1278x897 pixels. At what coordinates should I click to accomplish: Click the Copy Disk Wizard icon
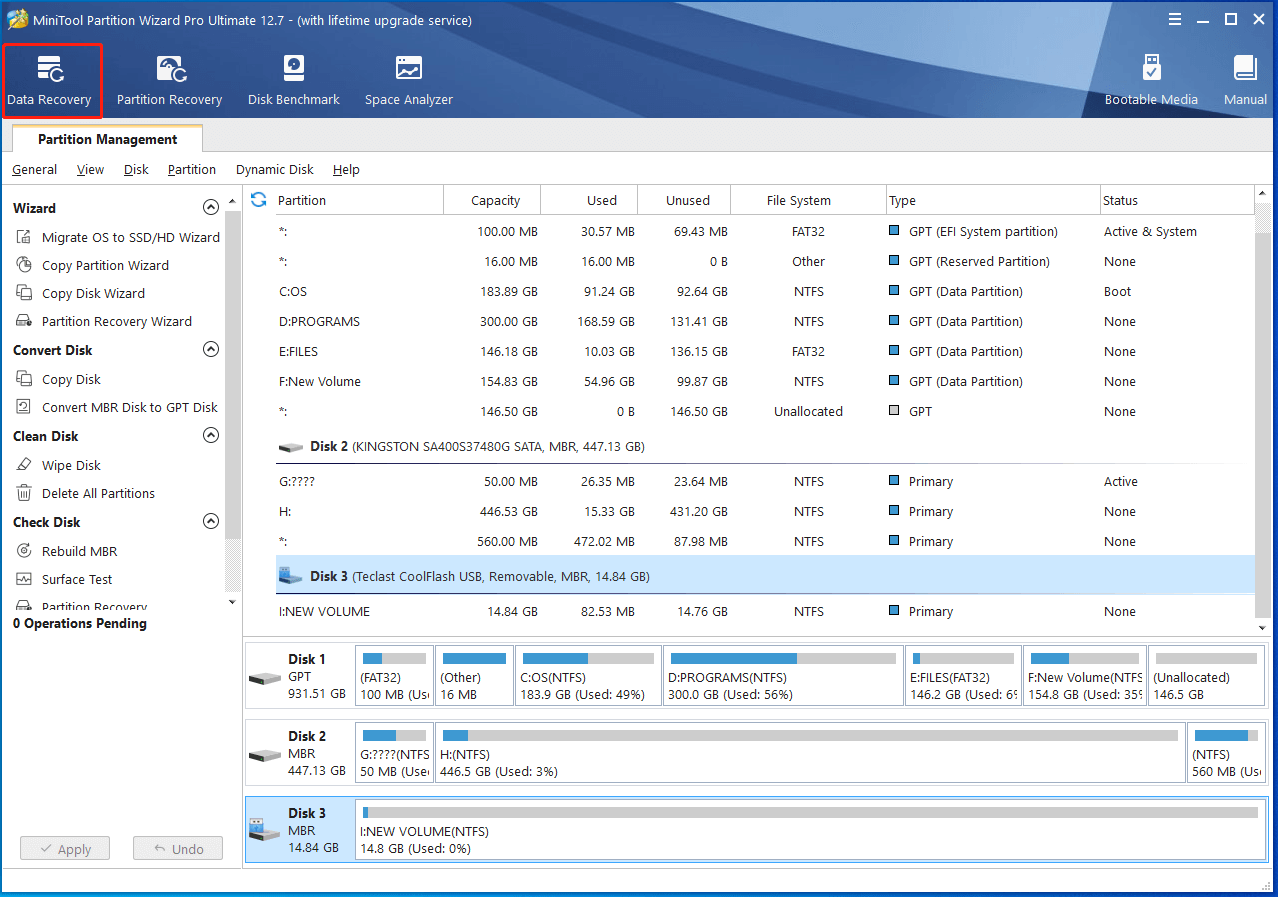pyautogui.click(x=25, y=293)
